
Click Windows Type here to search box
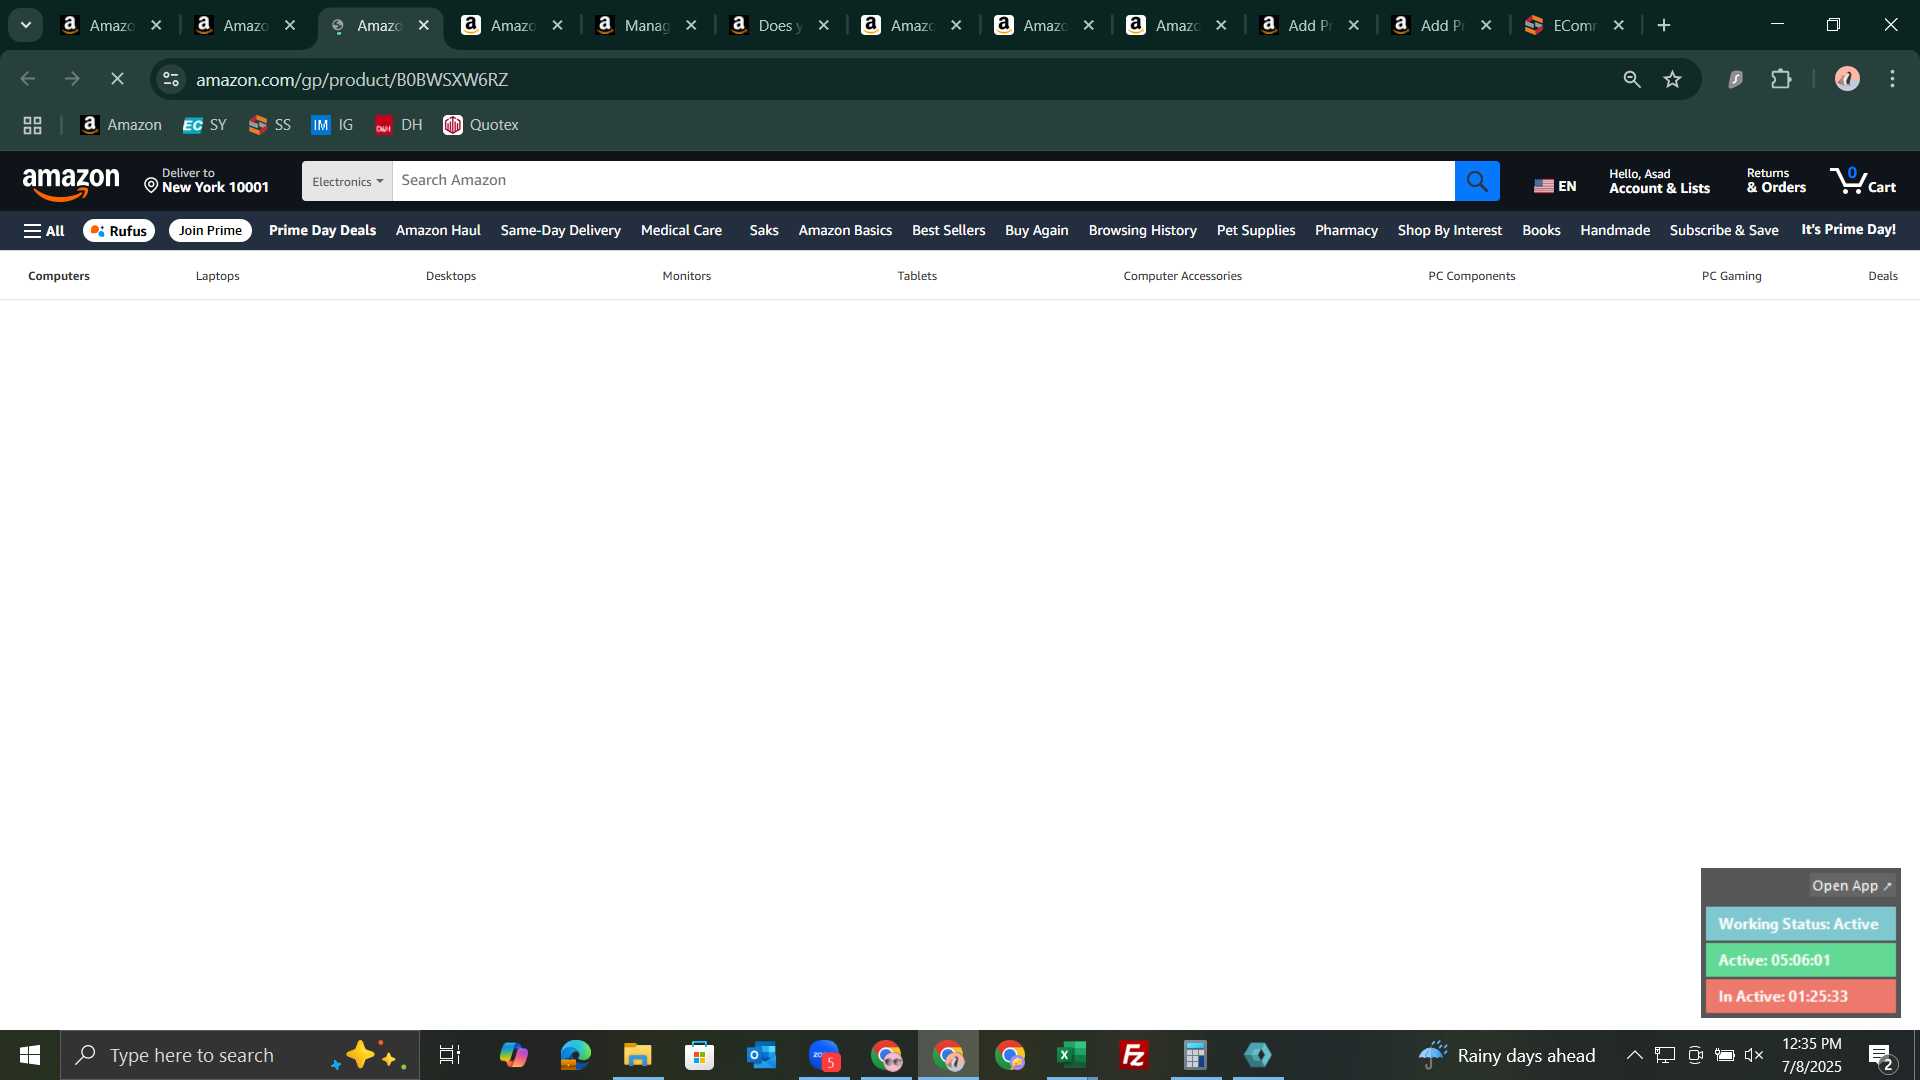[240, 1055]
